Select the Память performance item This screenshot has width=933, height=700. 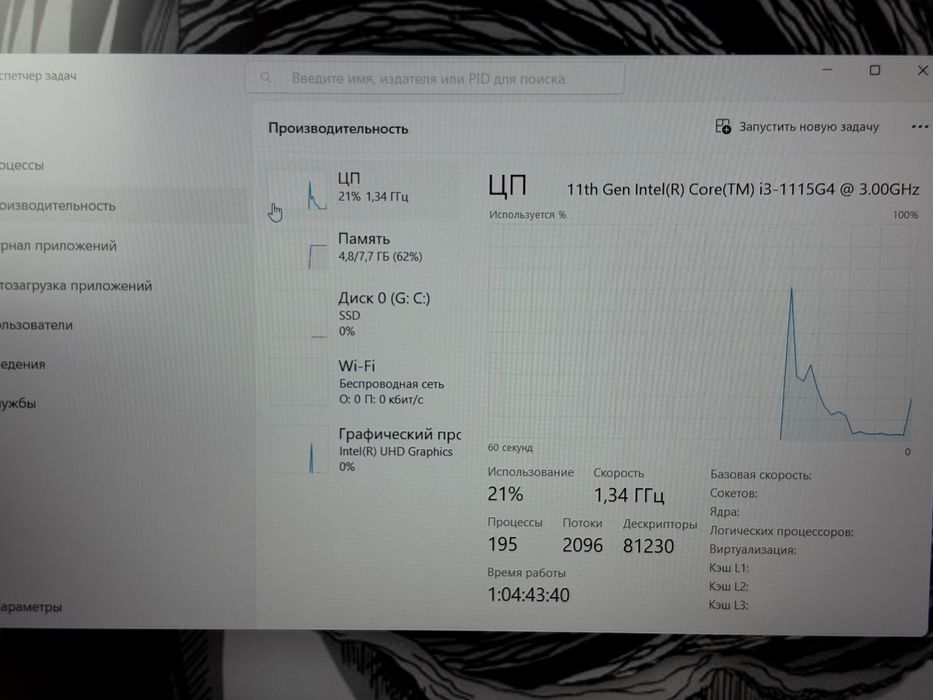coord(363,248)
